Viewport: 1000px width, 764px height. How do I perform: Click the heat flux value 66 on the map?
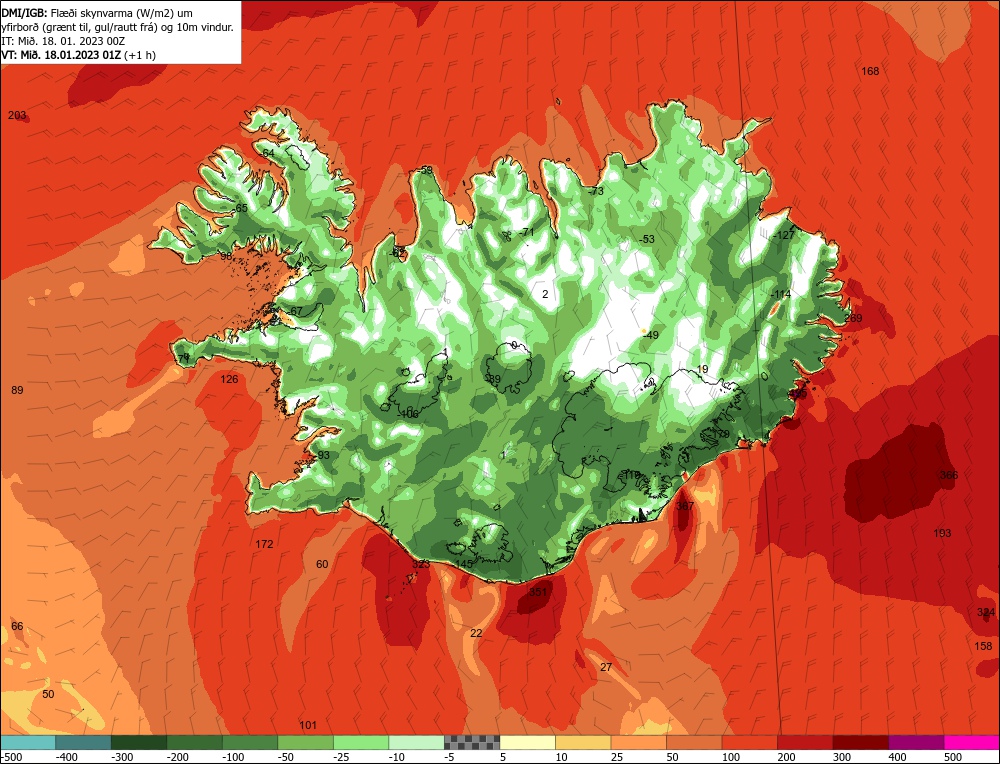(17, 626)
